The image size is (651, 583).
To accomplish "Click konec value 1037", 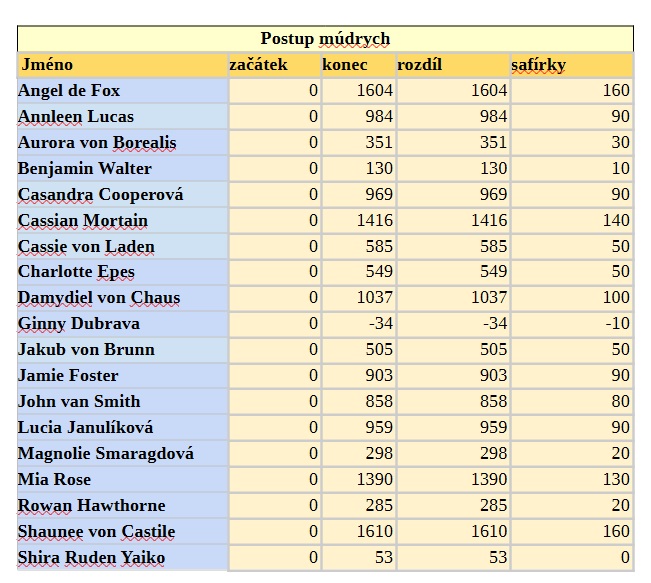I will (x=374, y=298).
